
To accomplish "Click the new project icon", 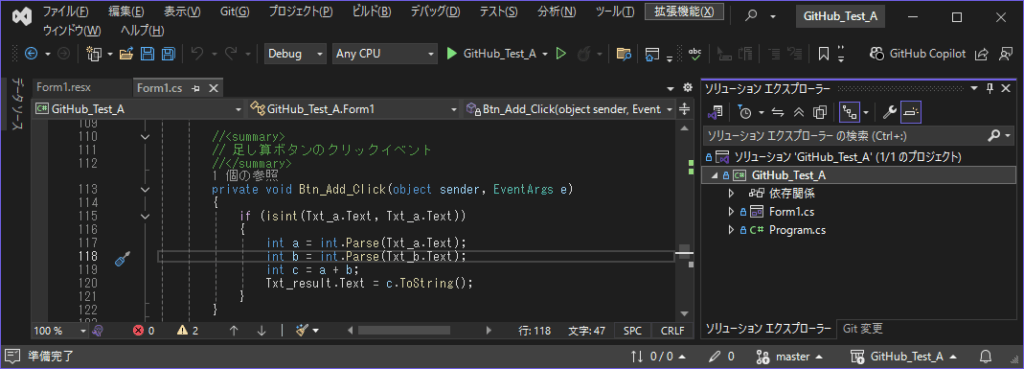I will (x=94, y=54).
